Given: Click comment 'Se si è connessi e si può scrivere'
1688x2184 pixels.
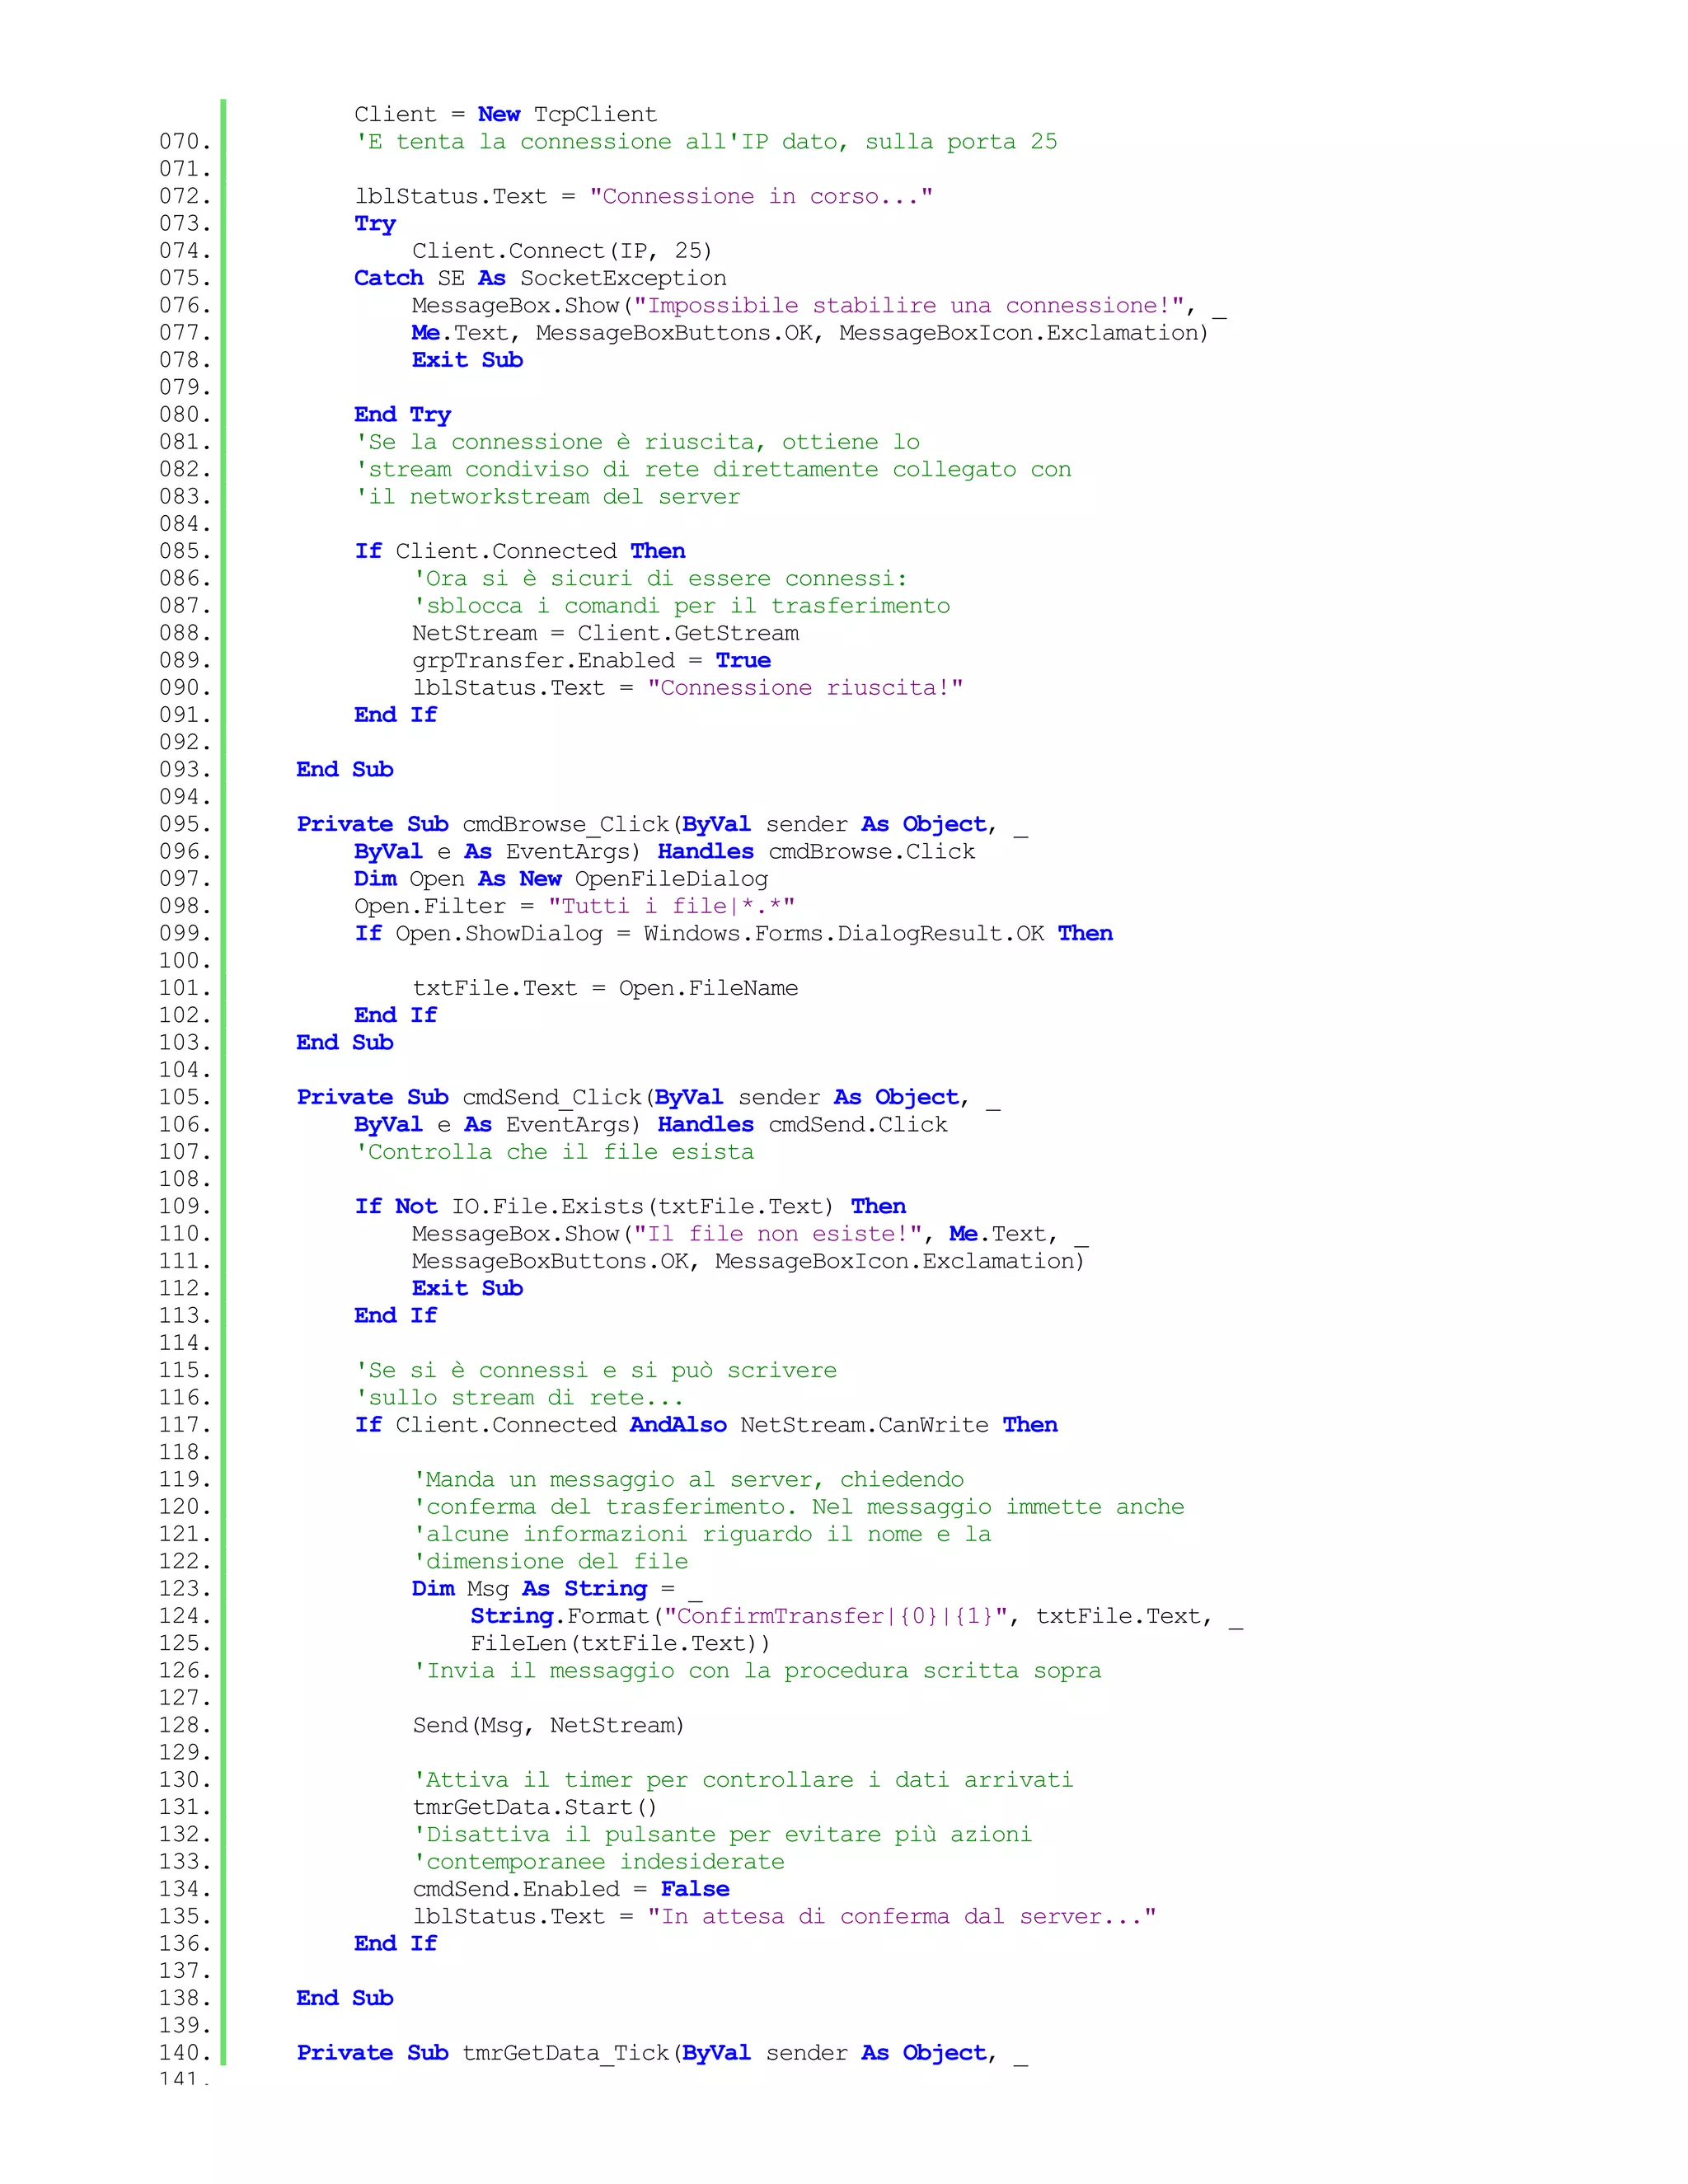Looking at the screenshot, I should [595, 1370].
